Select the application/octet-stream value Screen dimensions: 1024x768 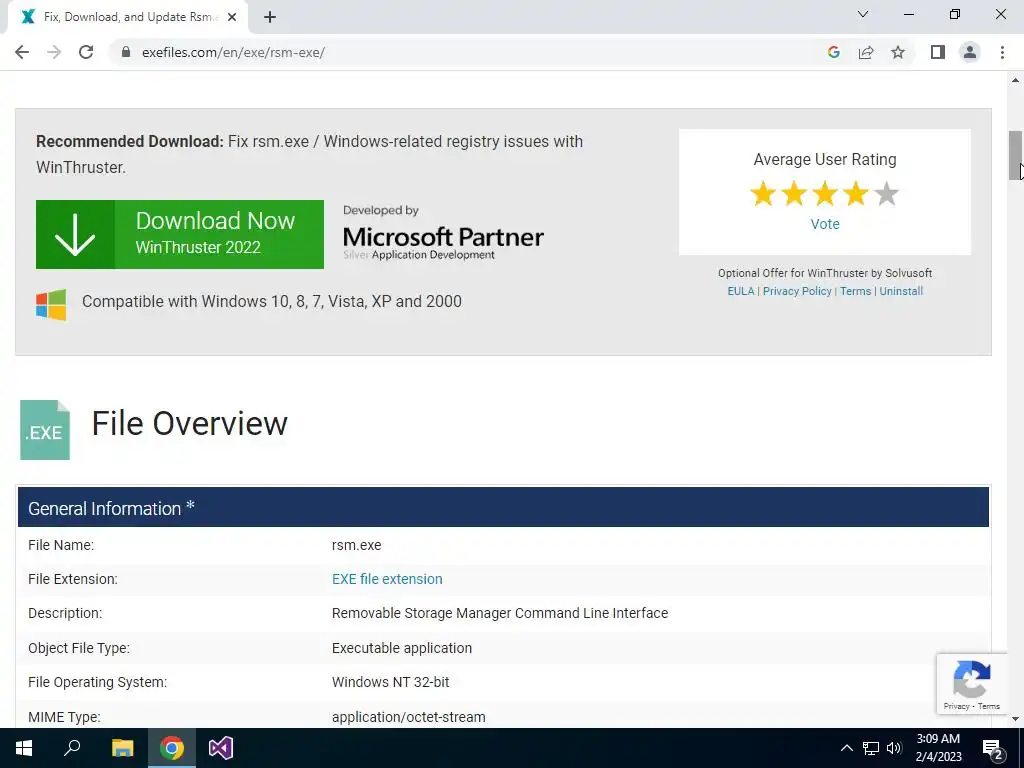pyautogui.click(x=409, y=717)
